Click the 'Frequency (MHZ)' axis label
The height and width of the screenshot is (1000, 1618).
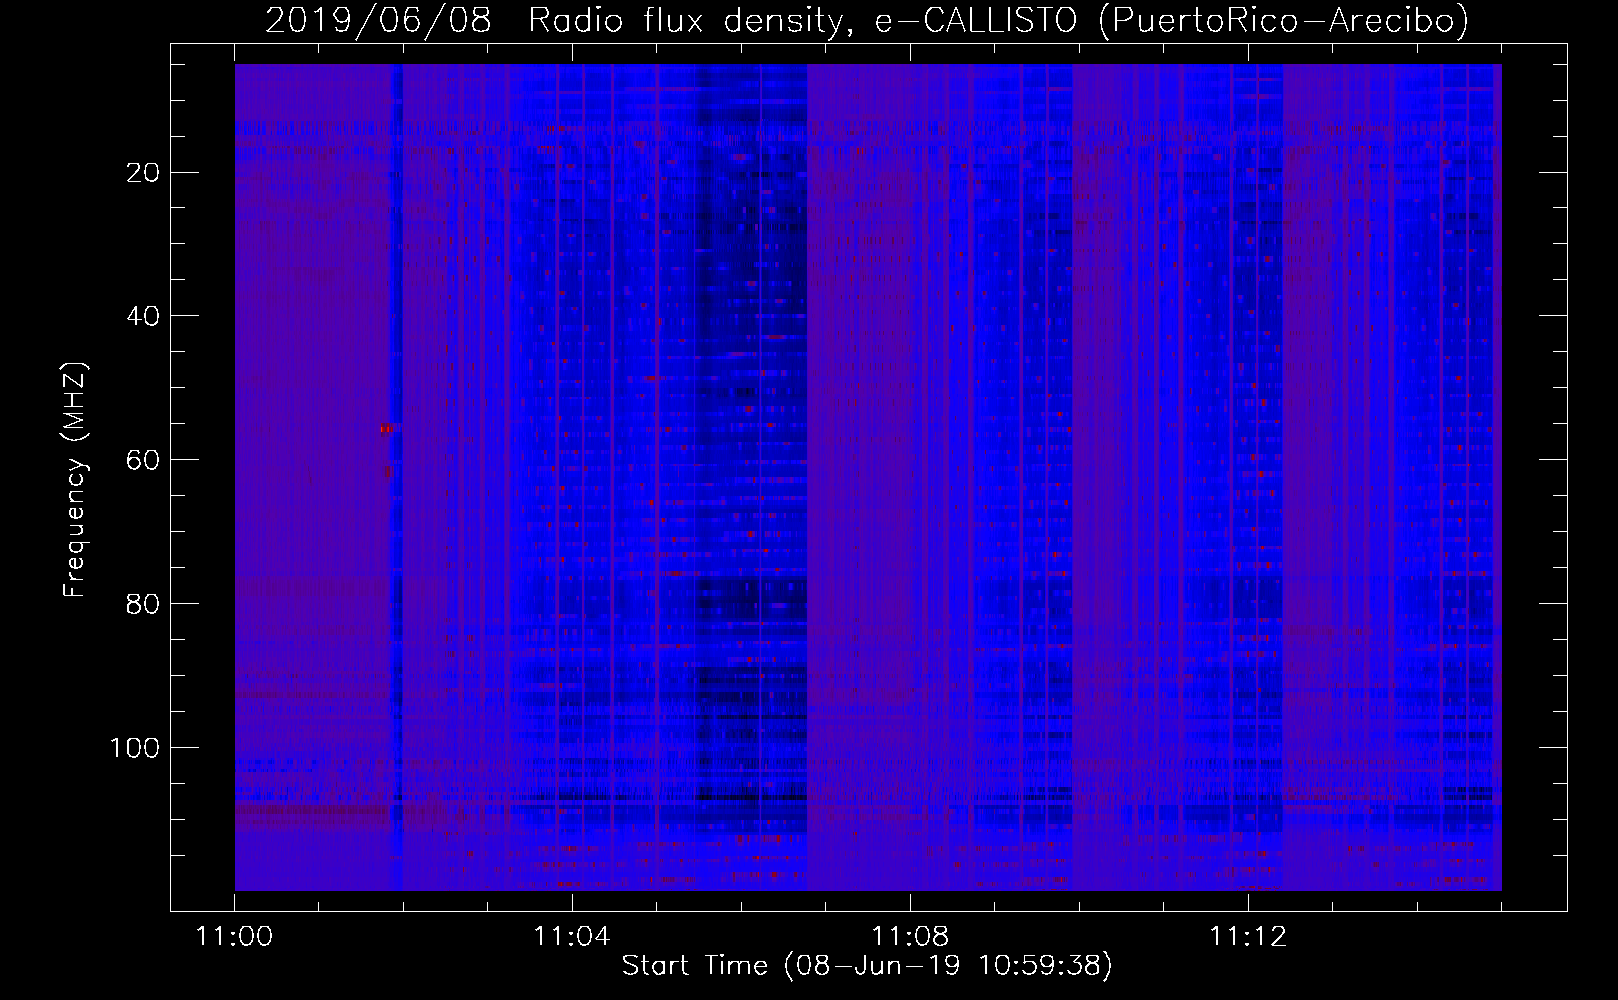(75, 480)
